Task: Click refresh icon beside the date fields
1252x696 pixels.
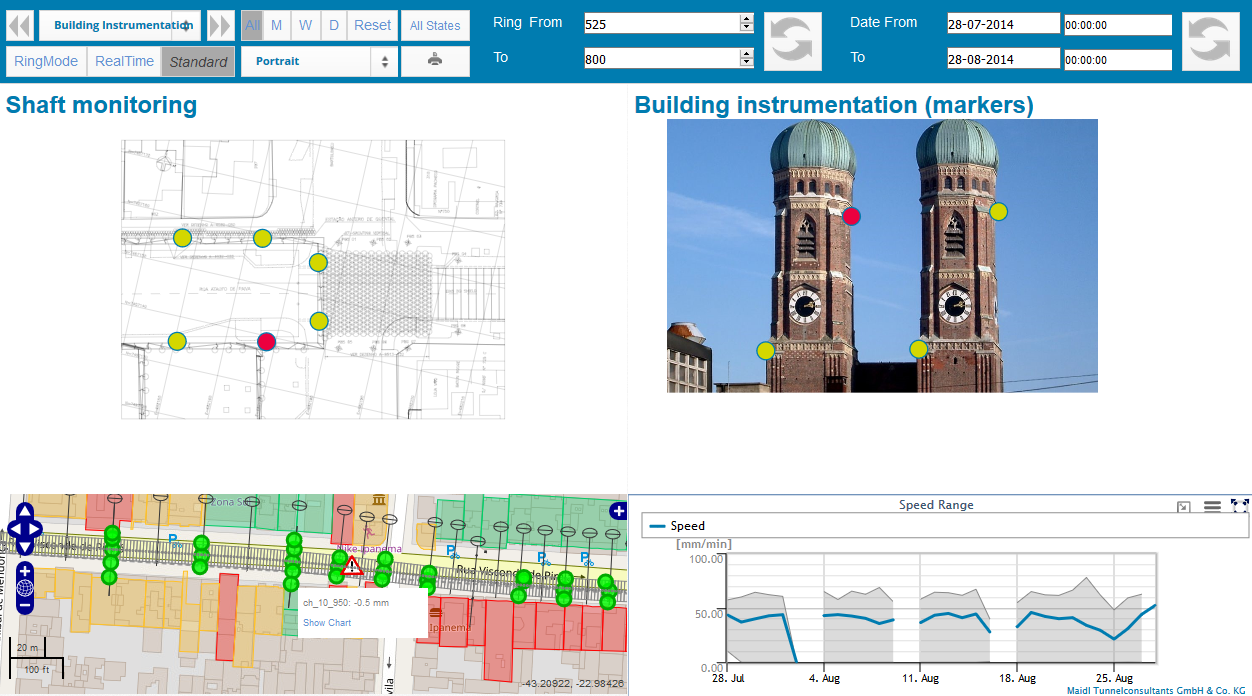Action: point(1210,41)
